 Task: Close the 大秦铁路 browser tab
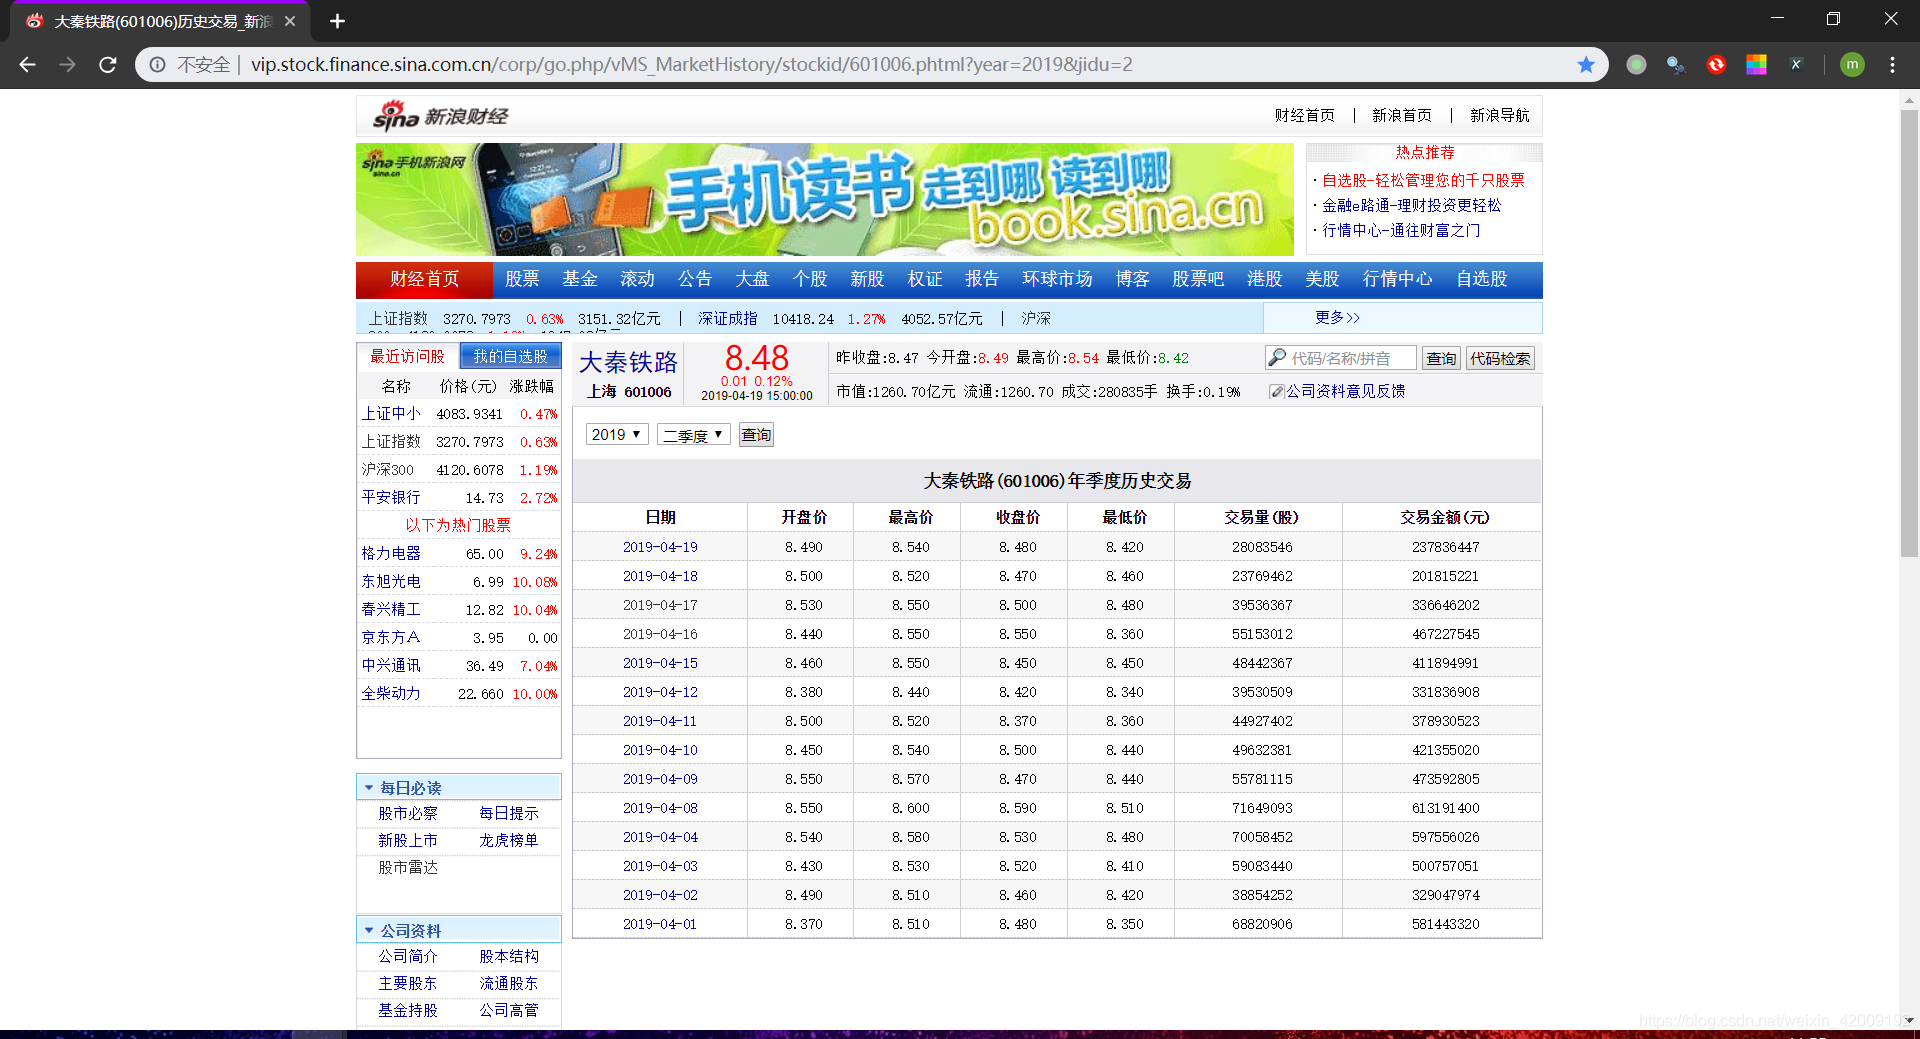tap(290, 21)
